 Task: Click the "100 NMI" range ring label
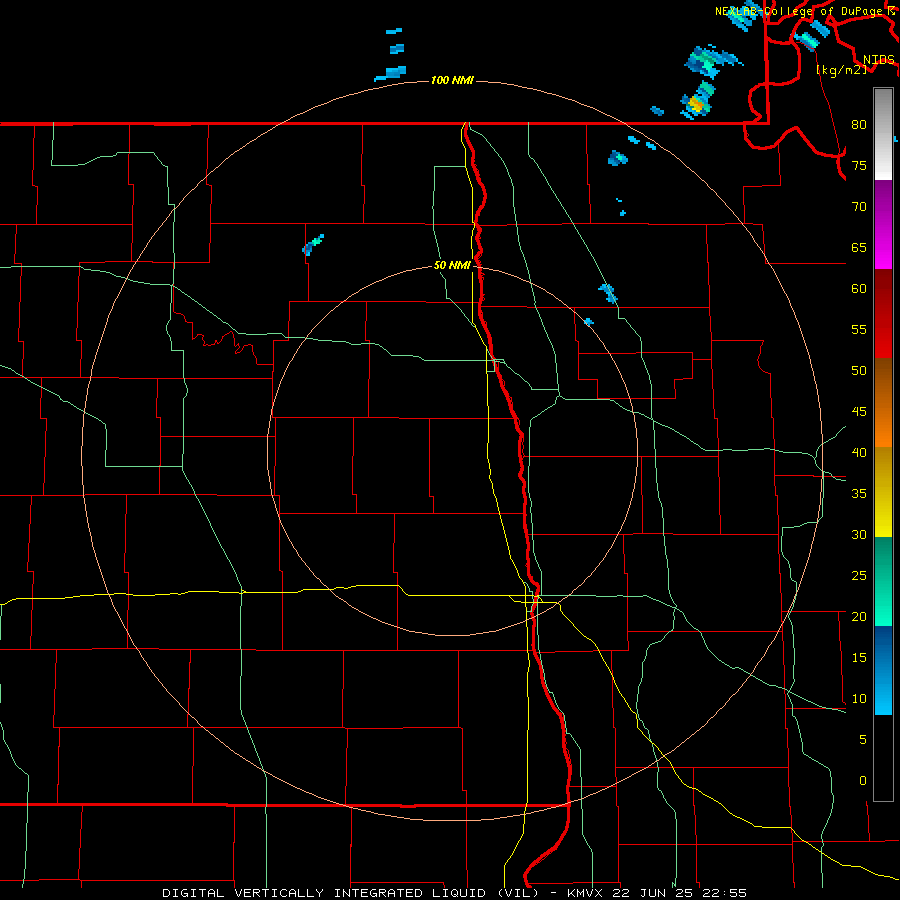tap(452, 80)
